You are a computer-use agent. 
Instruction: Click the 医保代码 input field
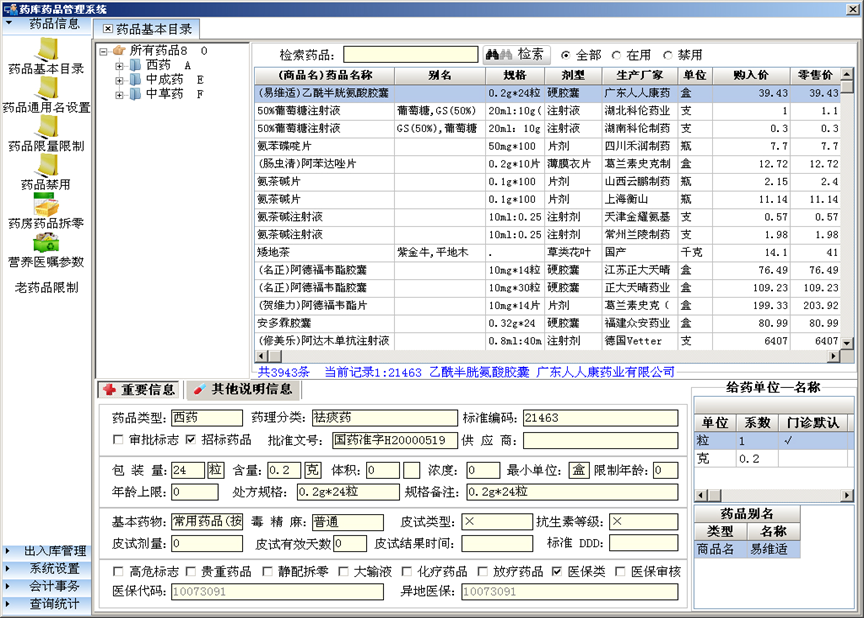[x=277, y=592]
